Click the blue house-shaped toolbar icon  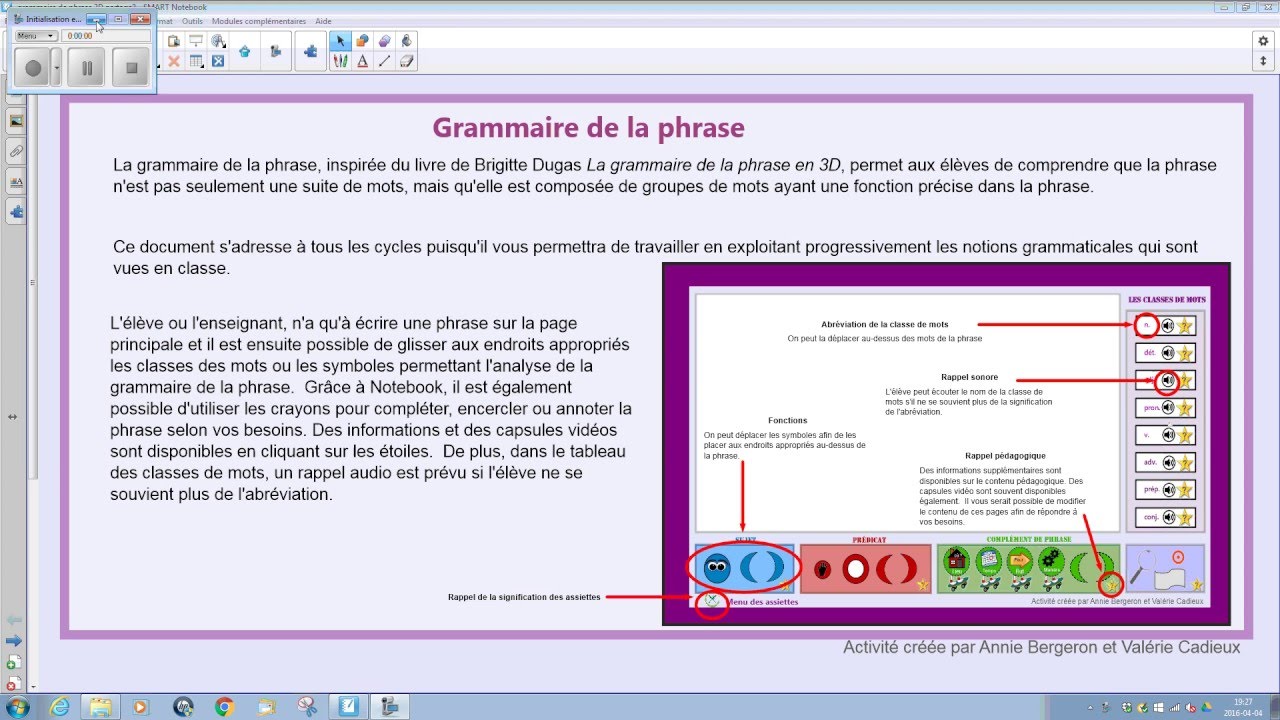244,51
